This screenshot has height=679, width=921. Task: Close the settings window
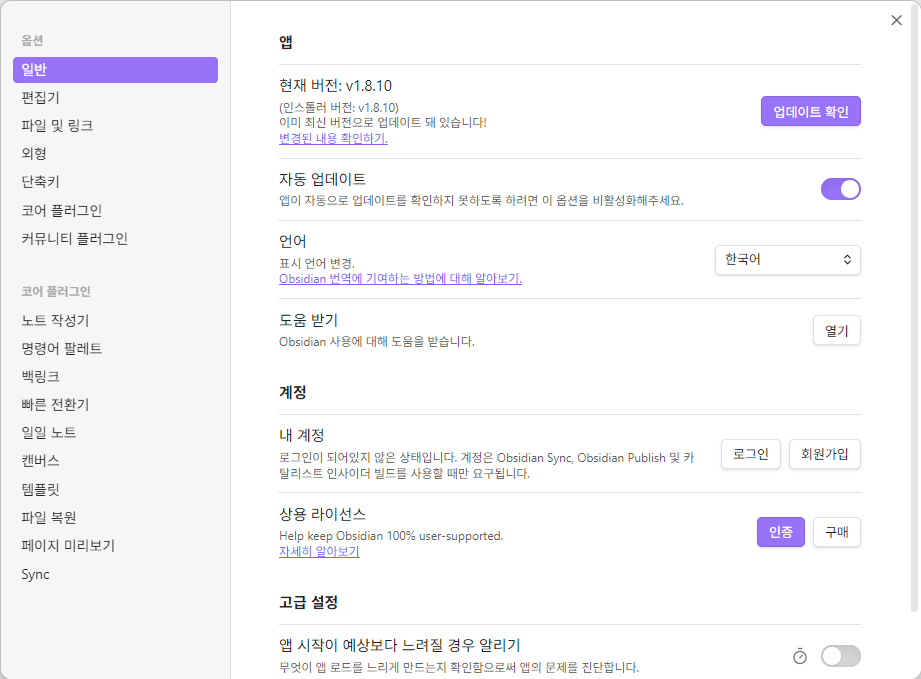(895, 20)
